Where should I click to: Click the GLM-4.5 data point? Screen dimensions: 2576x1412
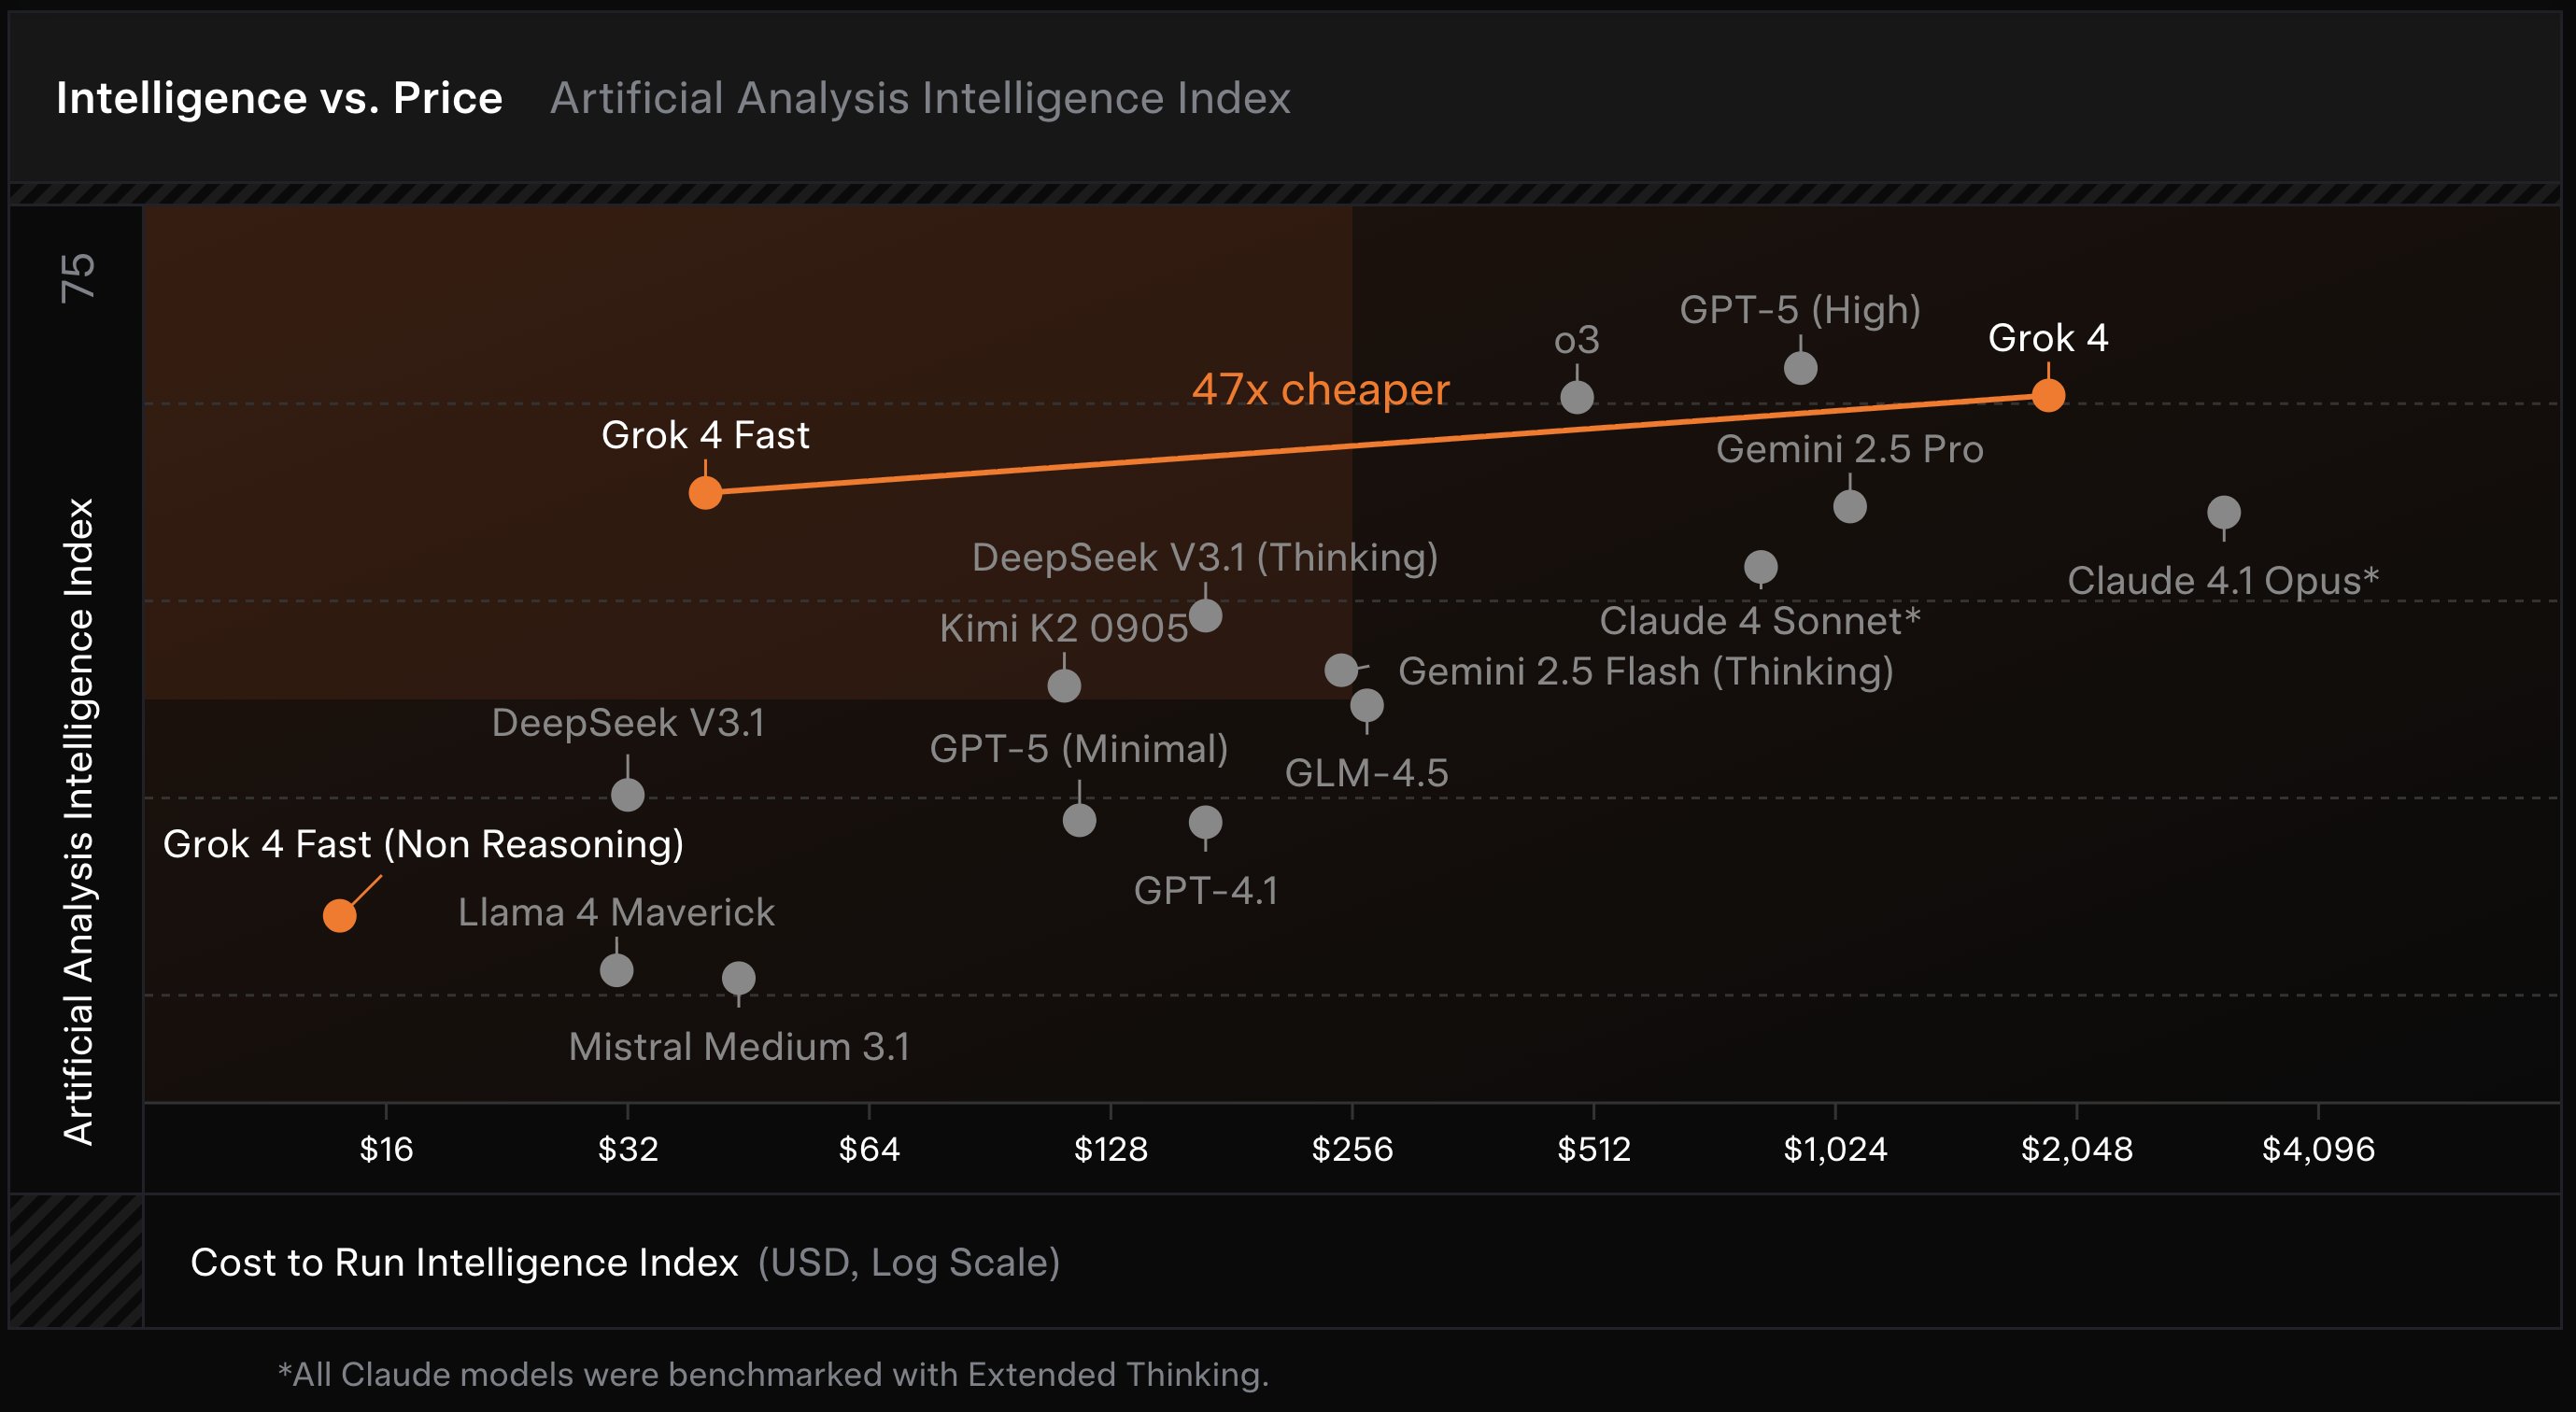1367,705
